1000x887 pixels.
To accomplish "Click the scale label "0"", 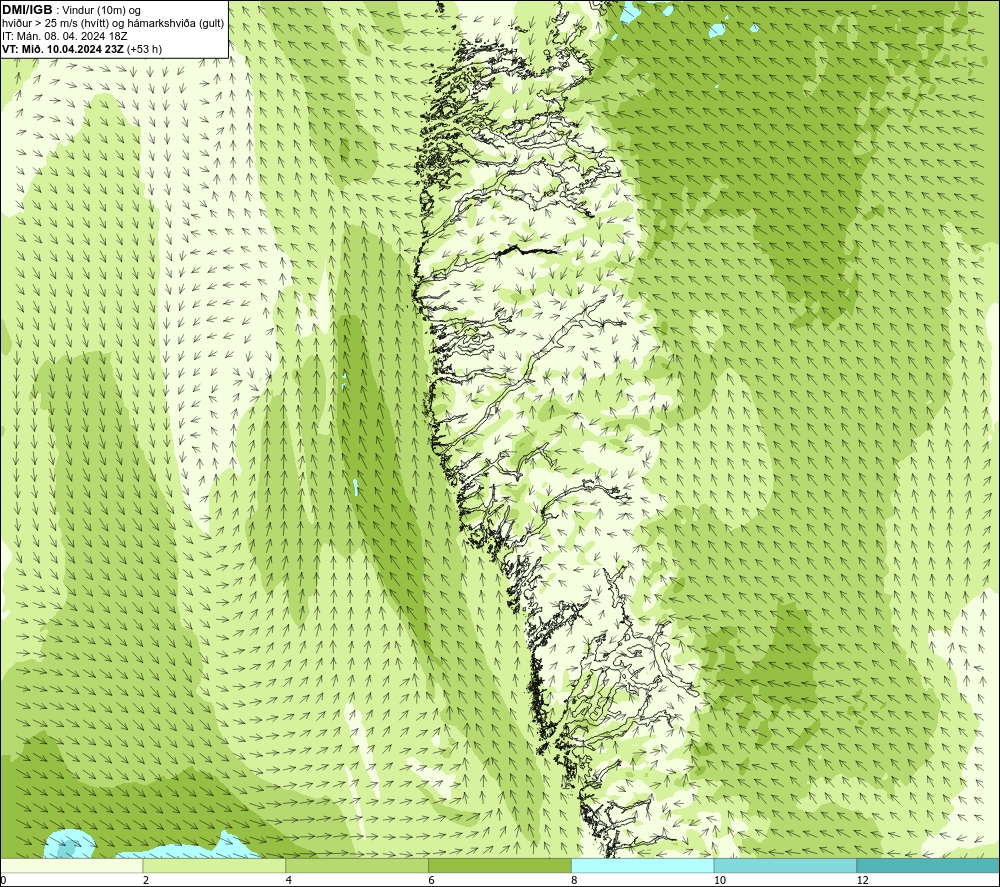I will [3, 880].
